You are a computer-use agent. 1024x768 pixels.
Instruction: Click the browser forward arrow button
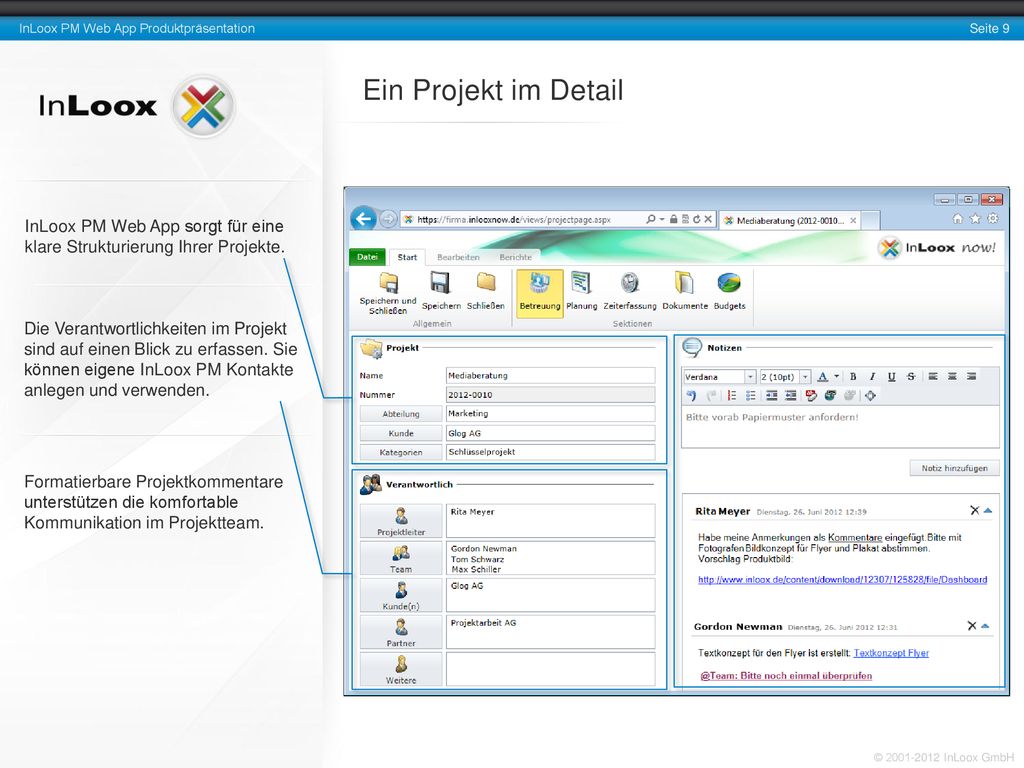(388, 219)
